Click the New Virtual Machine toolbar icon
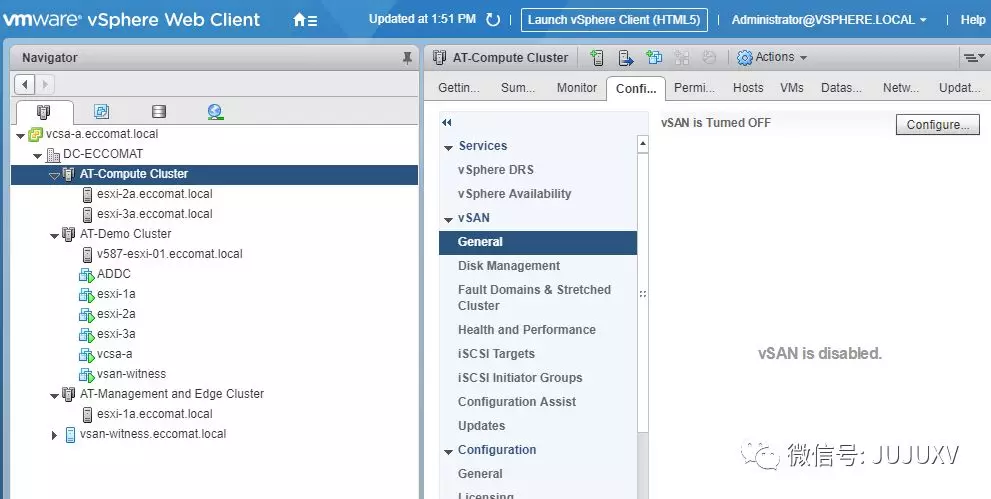 654,57
